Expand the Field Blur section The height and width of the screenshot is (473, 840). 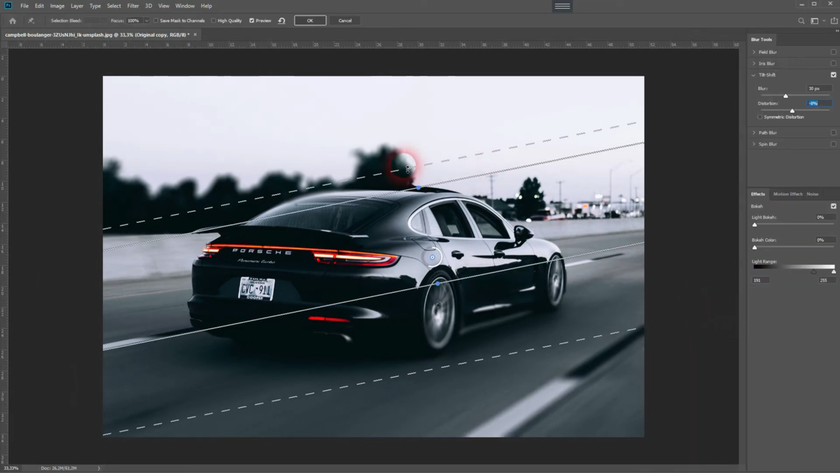(x=754, y=52)
